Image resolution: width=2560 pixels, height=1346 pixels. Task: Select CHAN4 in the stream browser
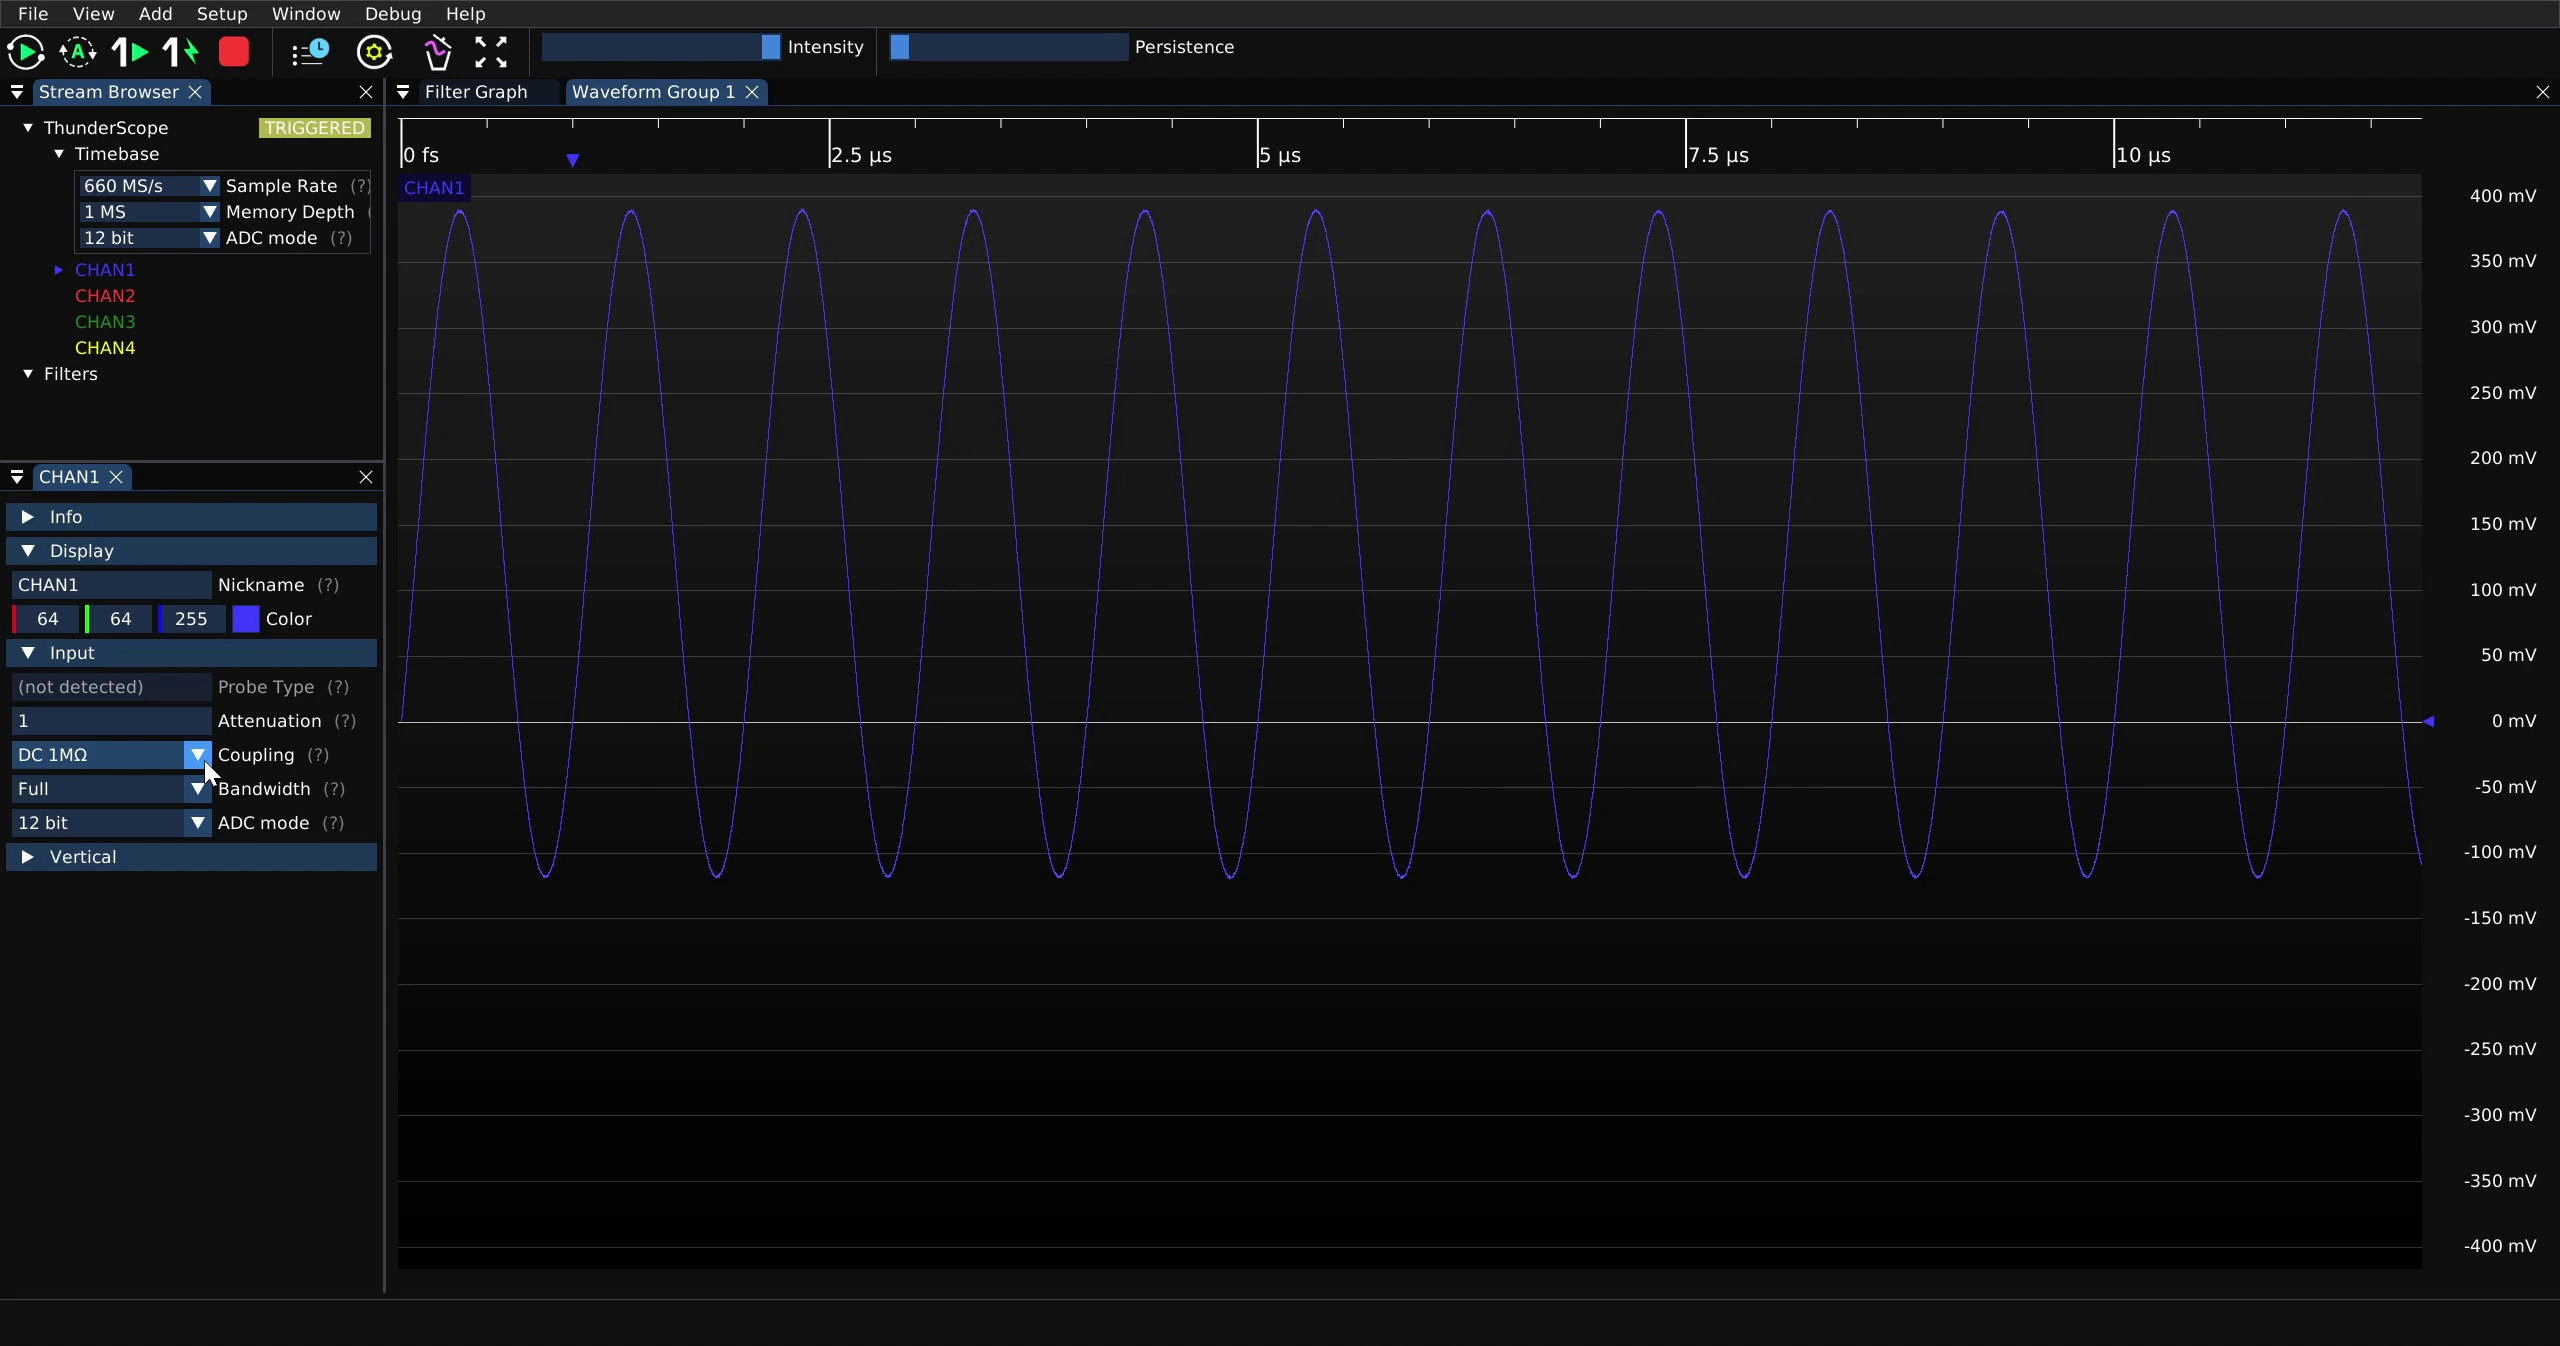coord(105,348)
